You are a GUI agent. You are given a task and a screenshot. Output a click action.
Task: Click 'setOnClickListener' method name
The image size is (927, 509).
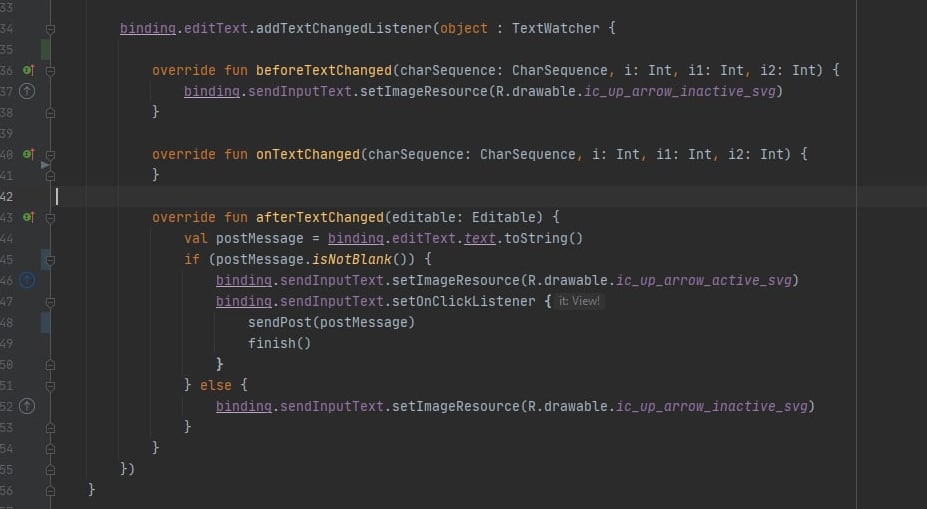(464, 301)
